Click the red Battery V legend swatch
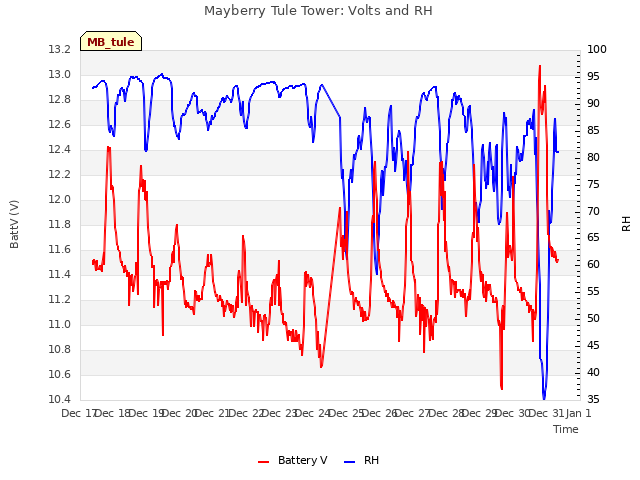 264,462
